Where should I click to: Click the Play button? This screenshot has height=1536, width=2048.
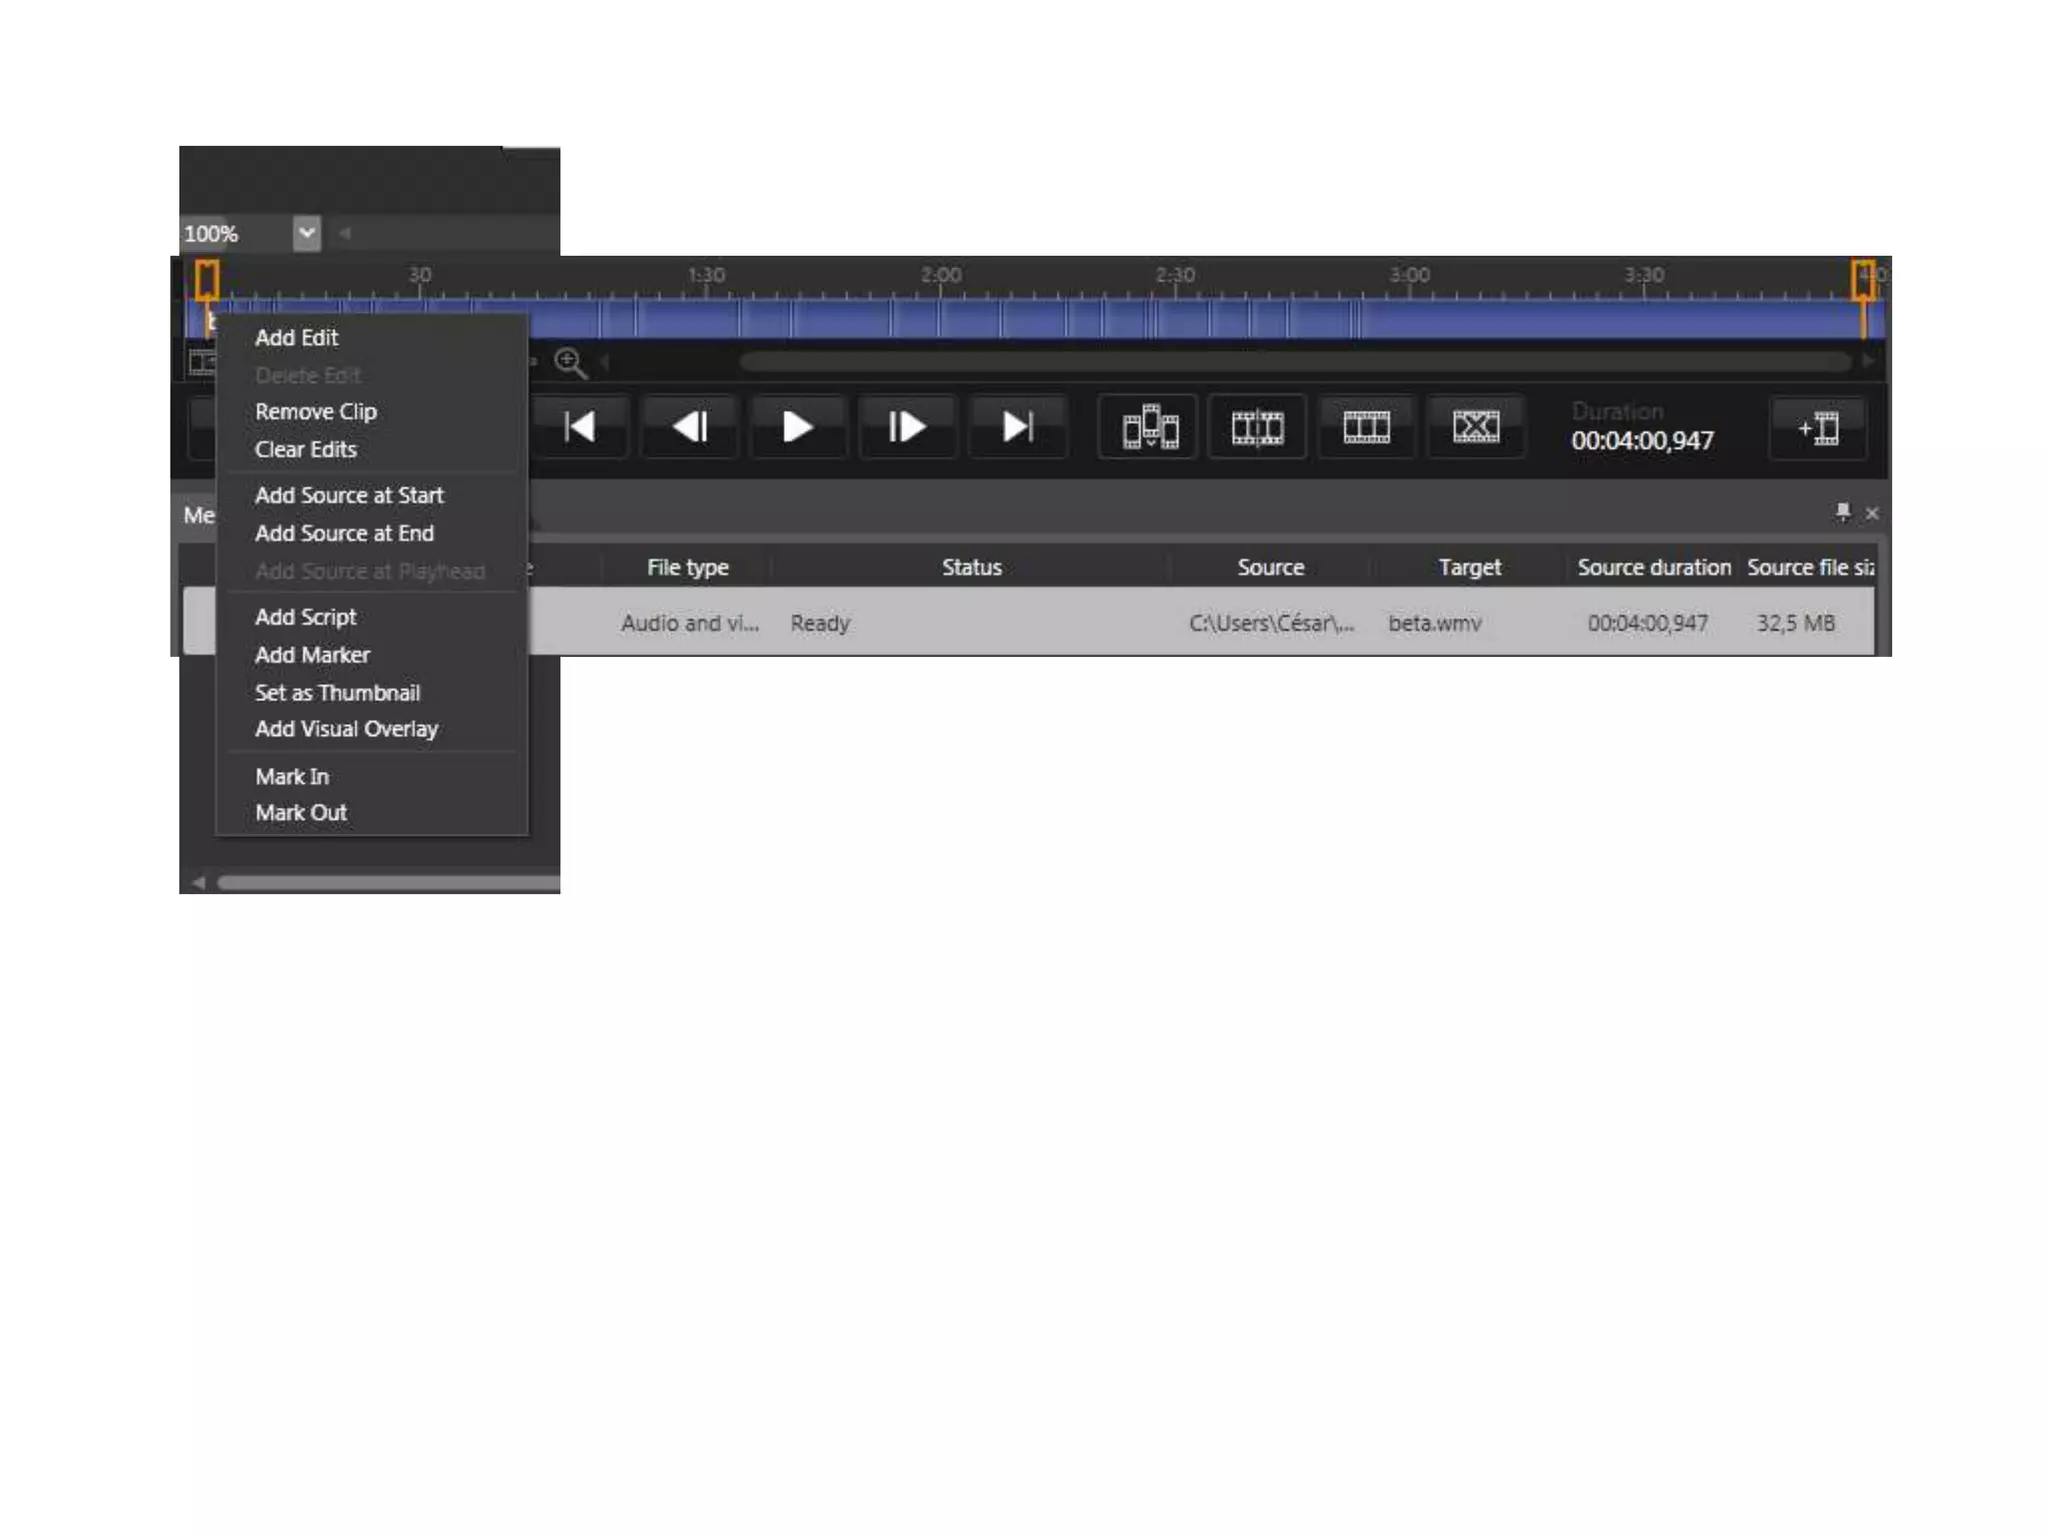point(796,427)
